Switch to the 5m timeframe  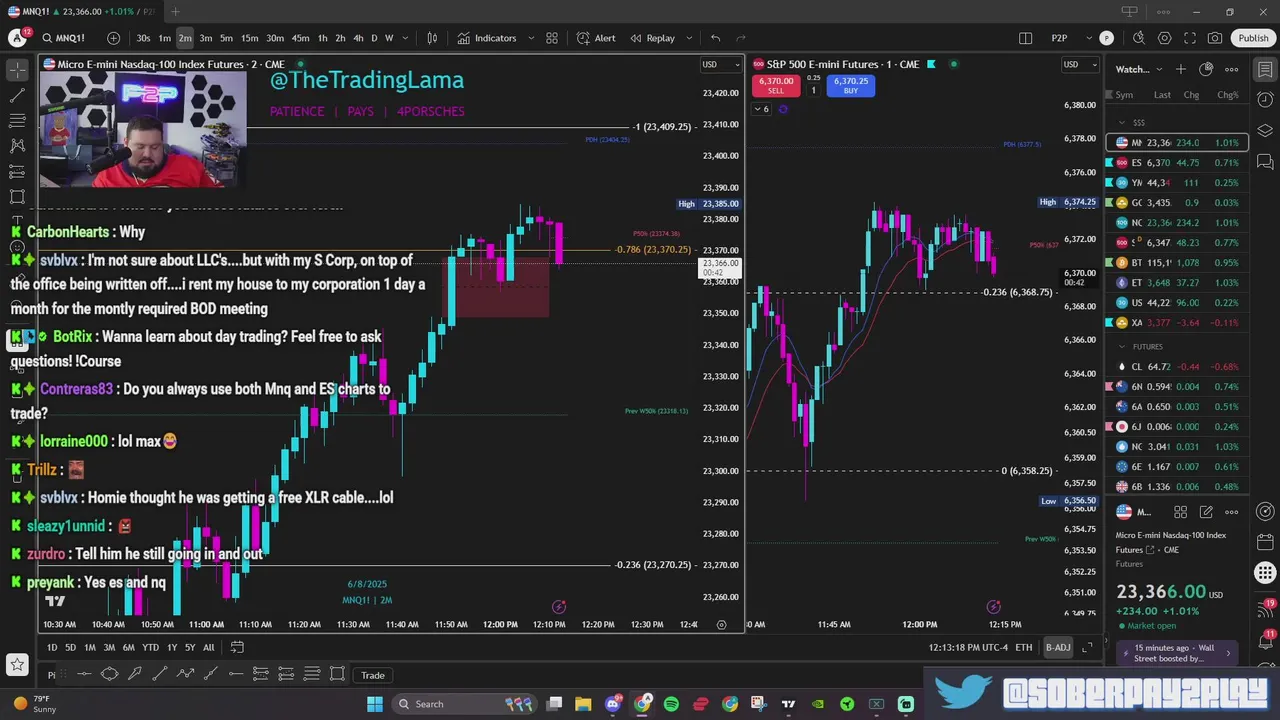click(226, 38)
